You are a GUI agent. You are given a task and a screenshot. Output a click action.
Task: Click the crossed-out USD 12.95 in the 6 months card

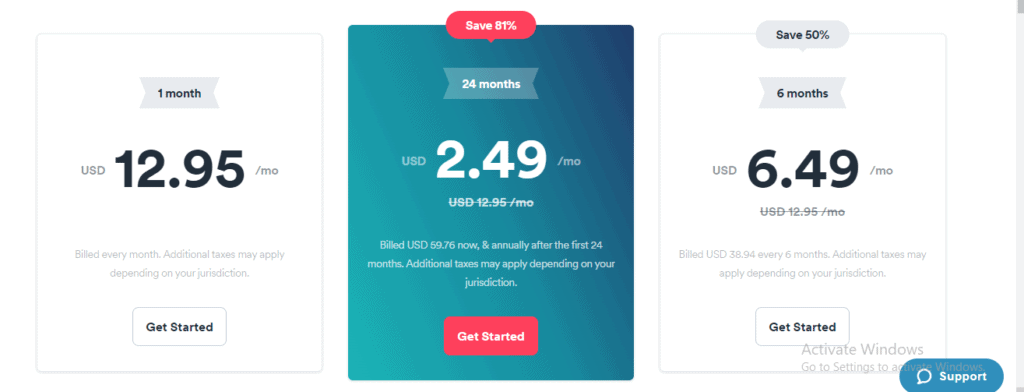pos(803,212)
